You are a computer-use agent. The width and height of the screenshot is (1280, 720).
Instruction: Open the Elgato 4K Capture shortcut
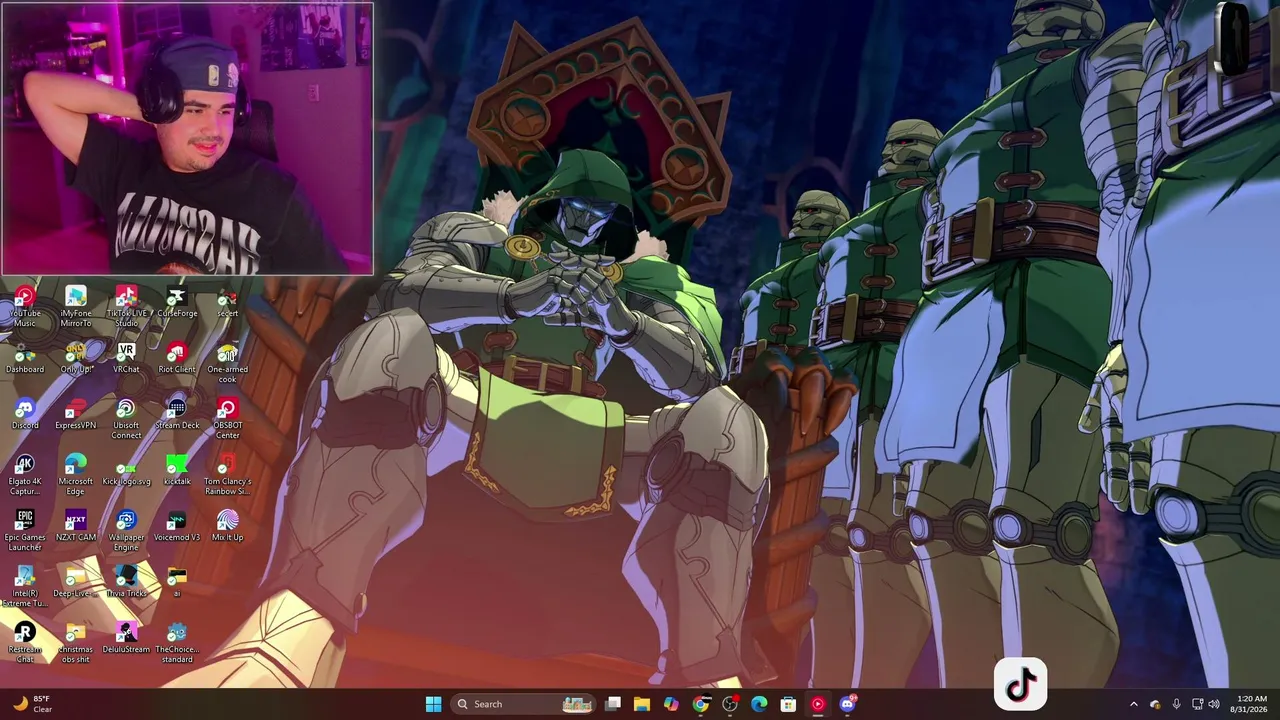pos(25,475)
